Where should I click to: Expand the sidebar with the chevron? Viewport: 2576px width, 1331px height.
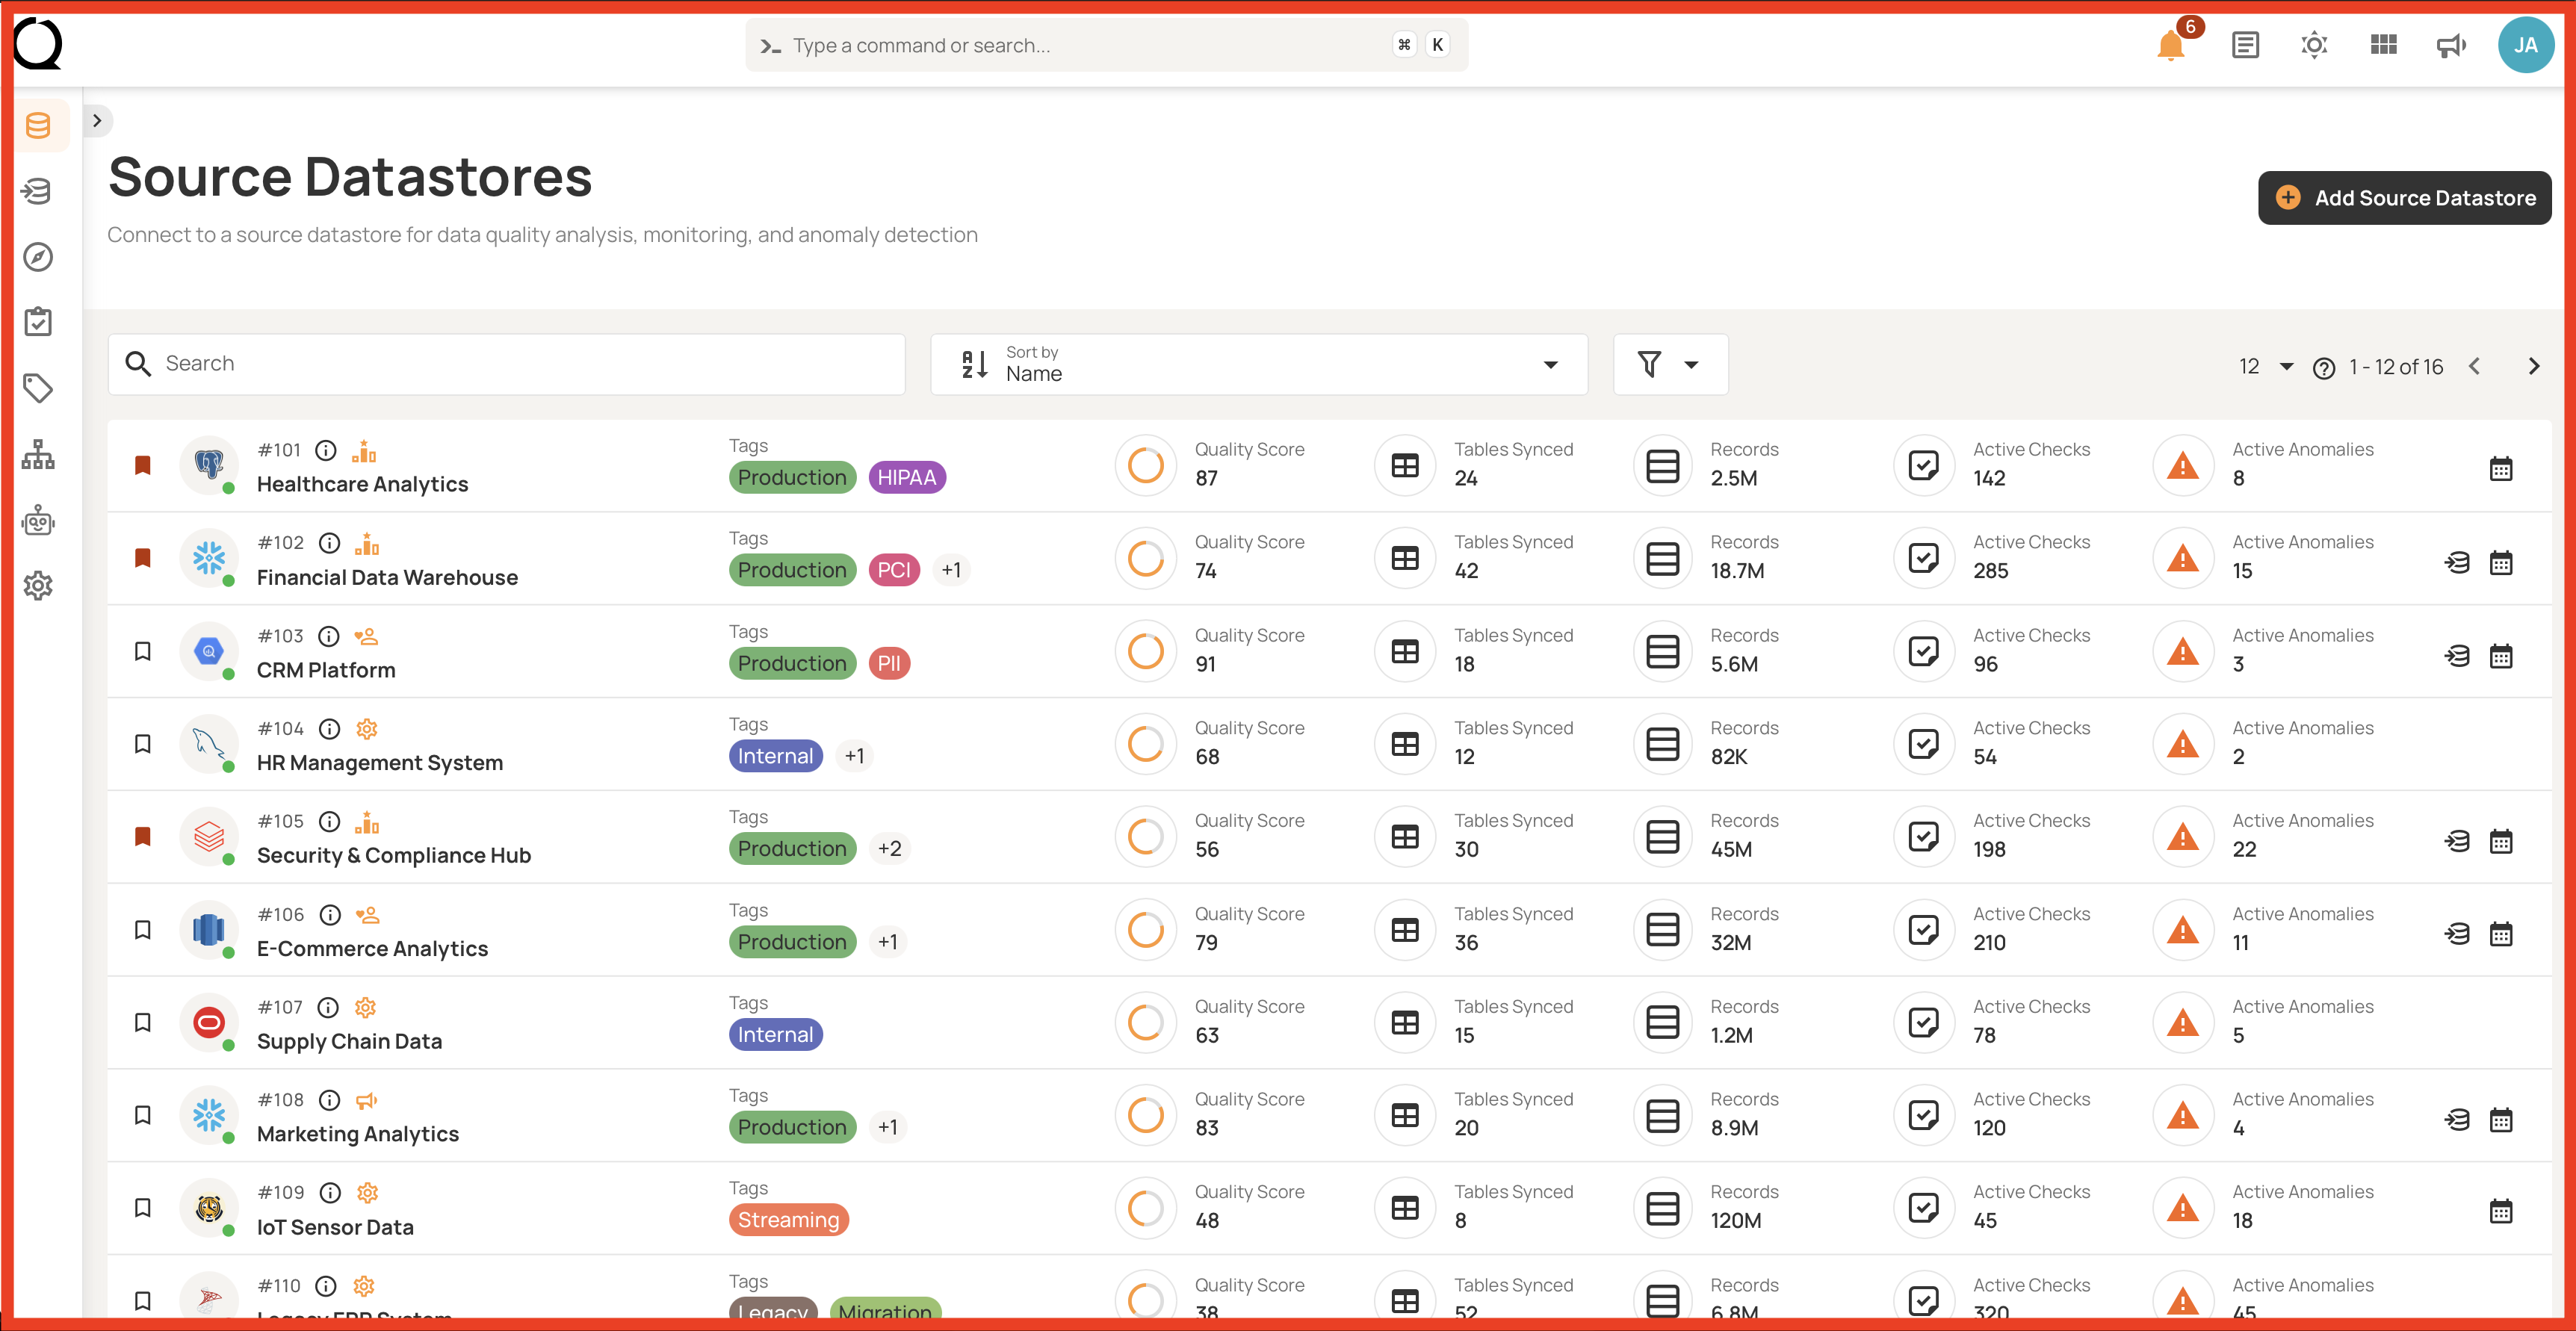click(97, 121)
